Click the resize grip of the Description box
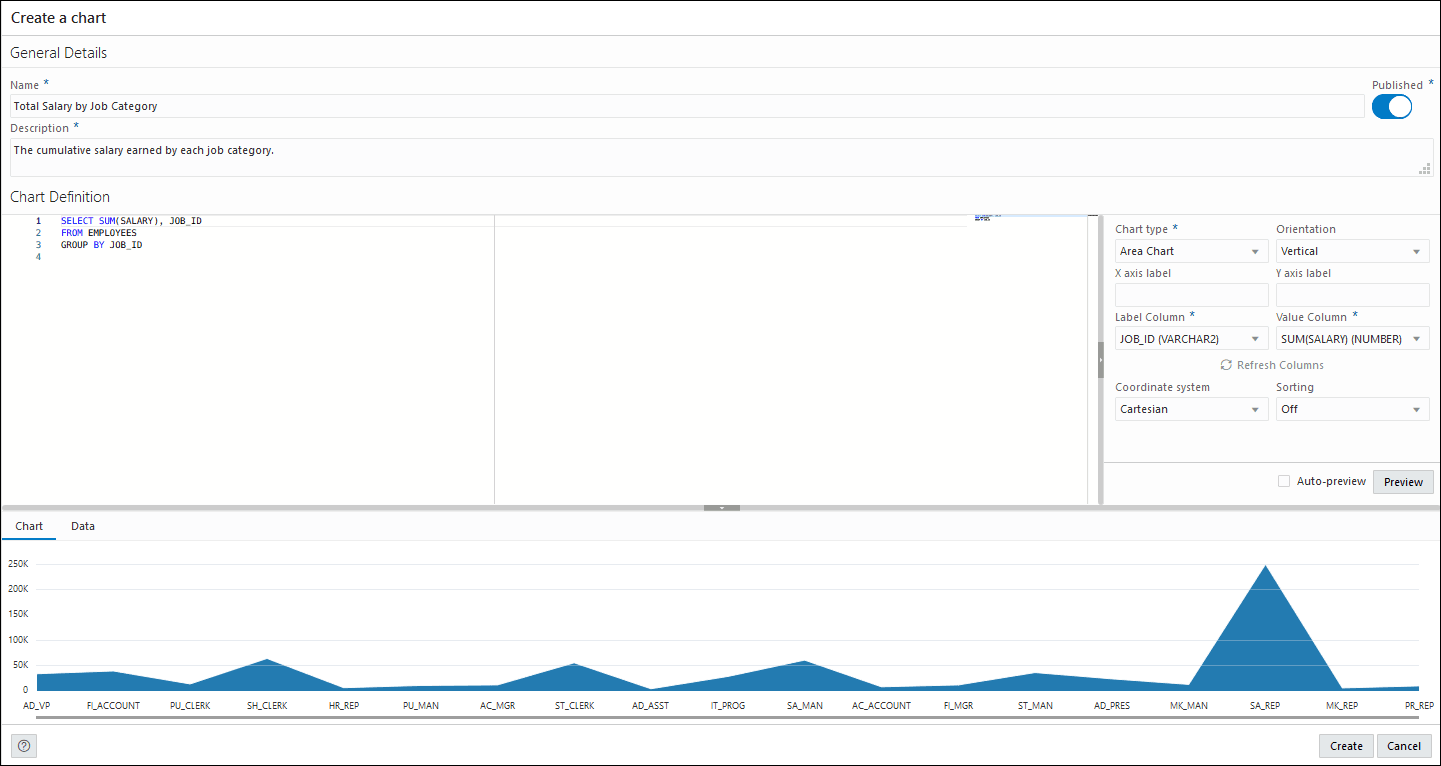 (x=1424, y=168)
